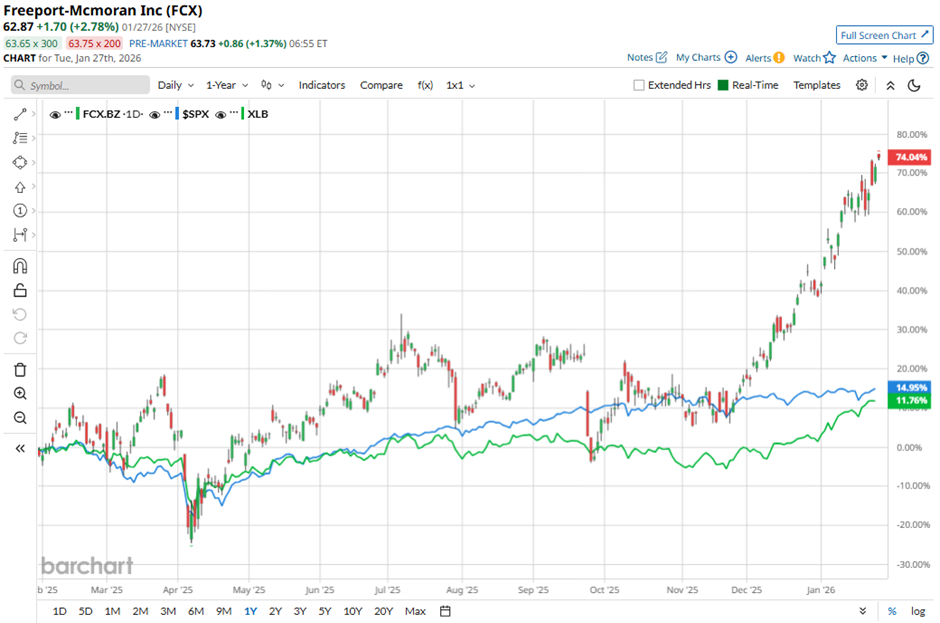Open the custom date range calendar icon
Screen dimensions: 940x623
point(445,611)
